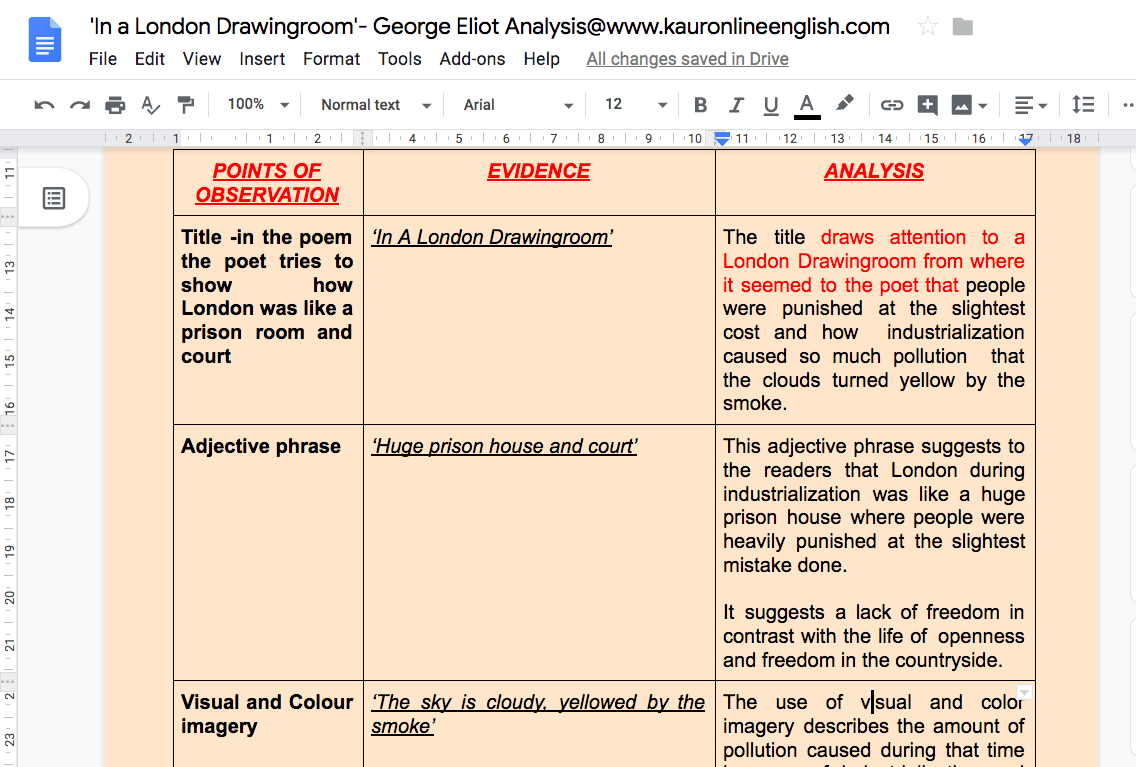Expand the Normal text style dropdown
This screenshot has height=767, width=1136.
click(375, 105)
